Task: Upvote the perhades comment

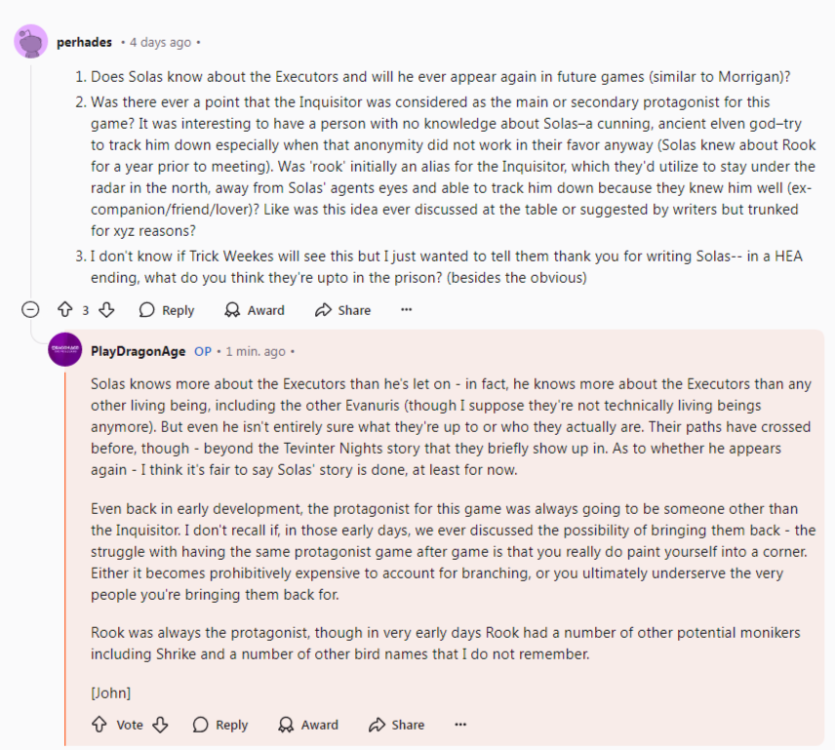Action: (x=66, y=310)
